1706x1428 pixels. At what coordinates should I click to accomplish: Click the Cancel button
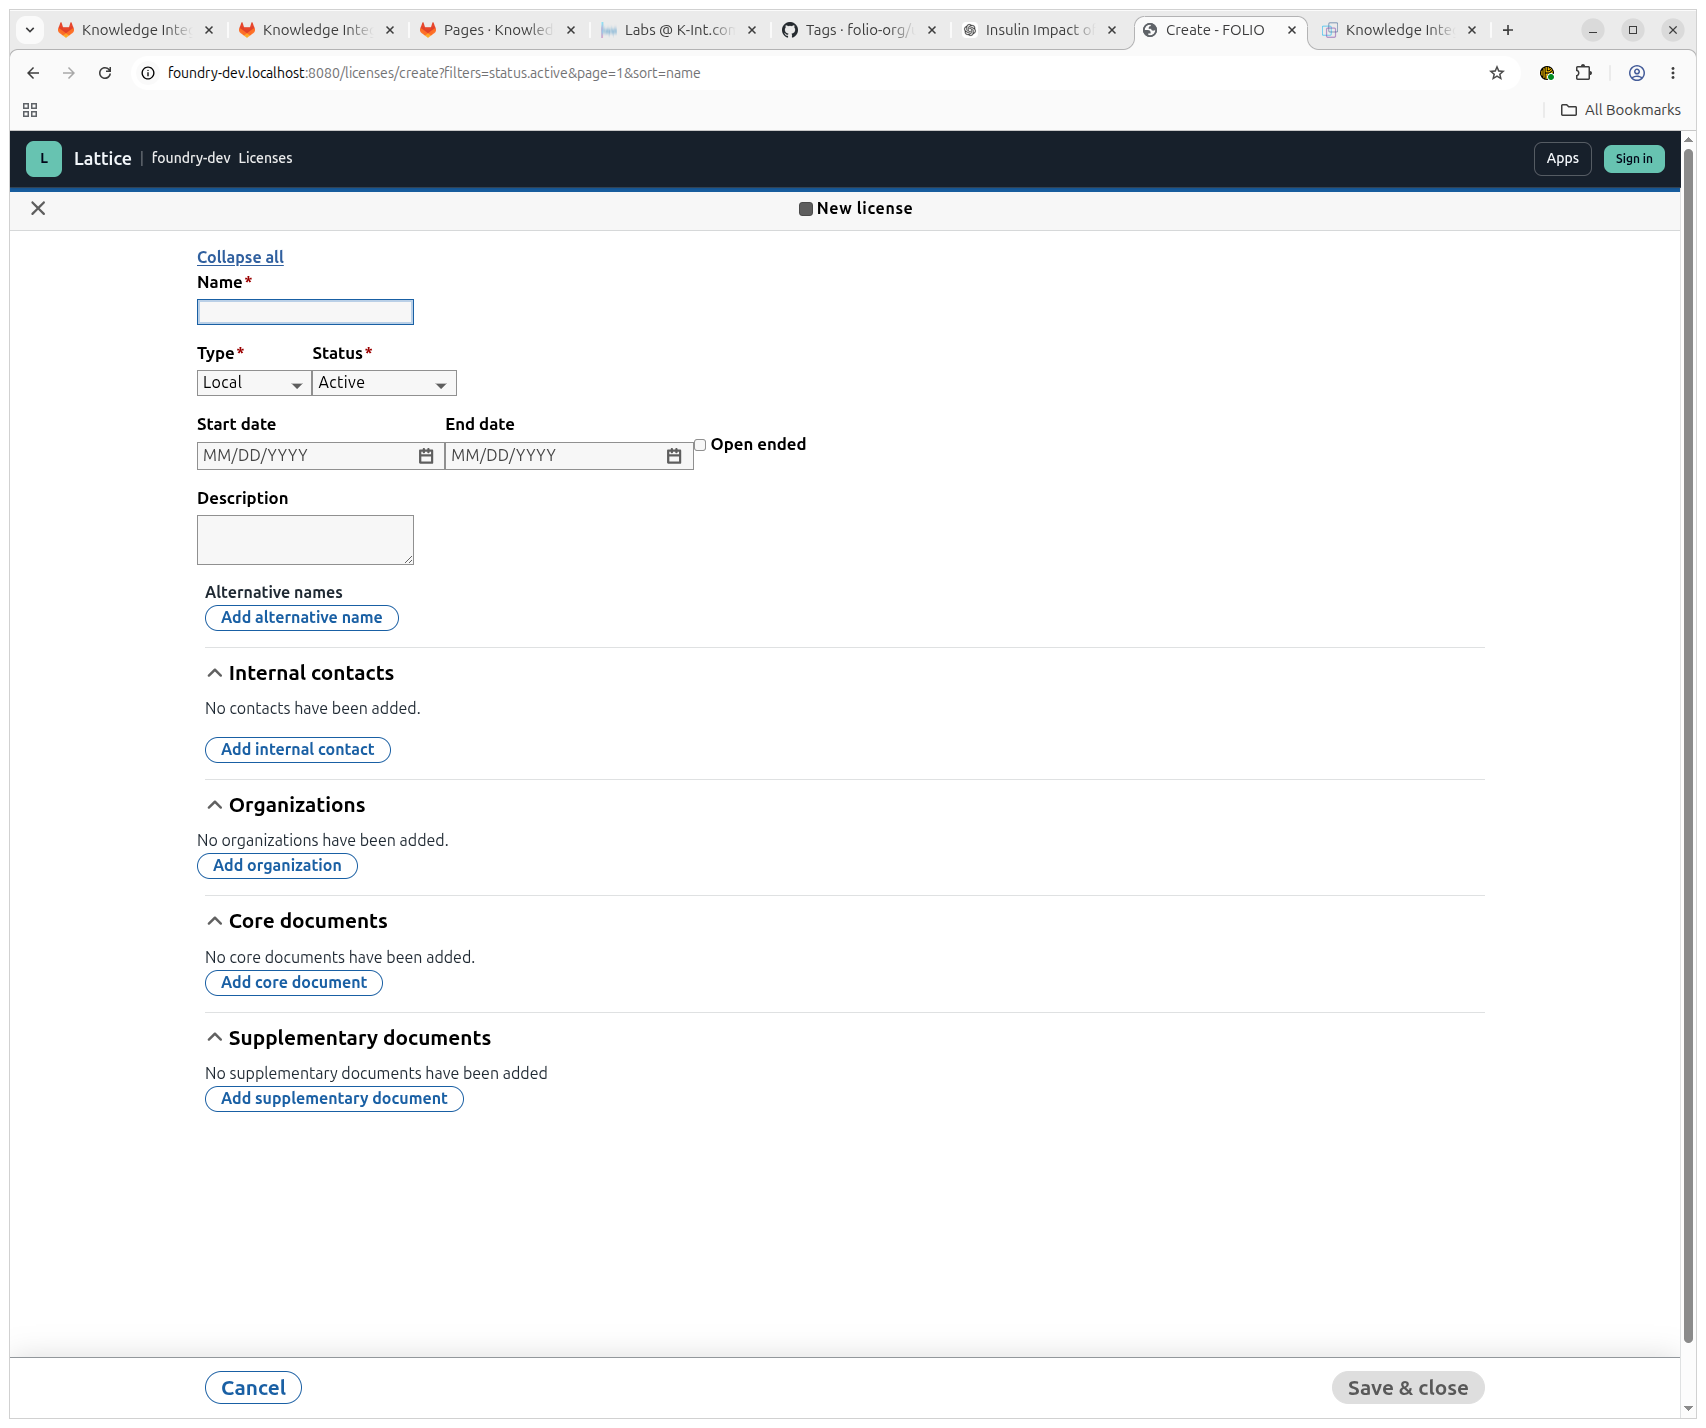click(x=253, y=1388)
